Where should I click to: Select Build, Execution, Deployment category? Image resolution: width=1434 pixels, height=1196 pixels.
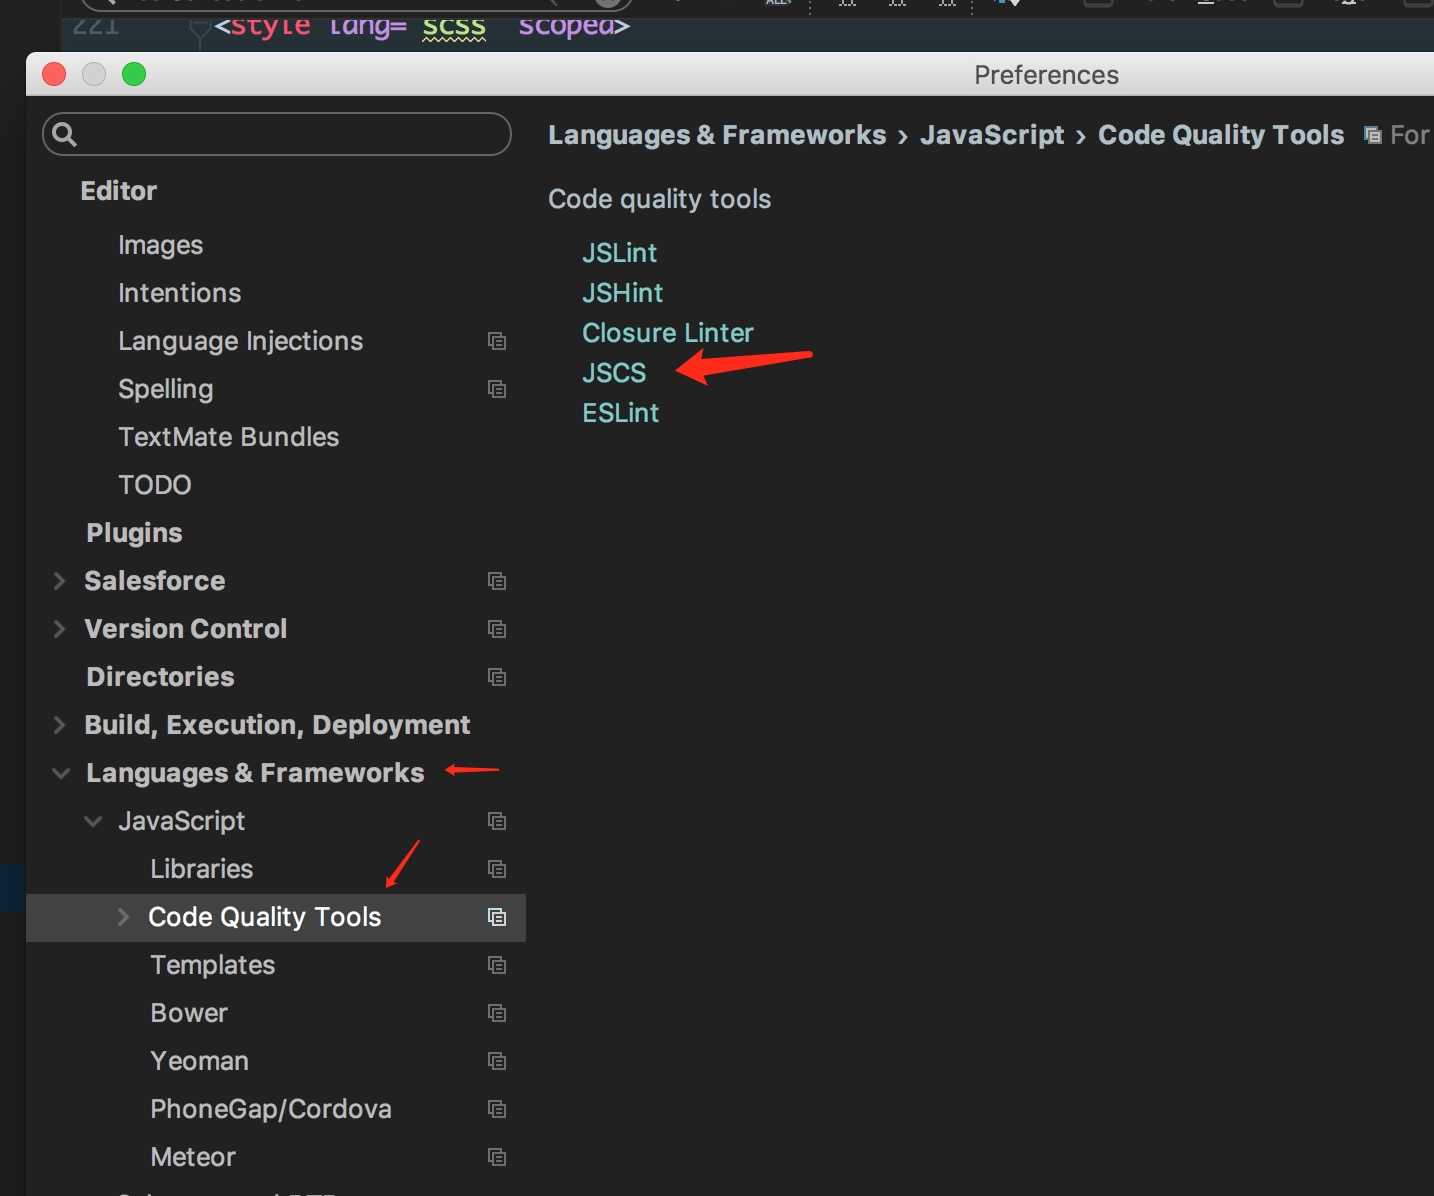click(x=277, y=725)
